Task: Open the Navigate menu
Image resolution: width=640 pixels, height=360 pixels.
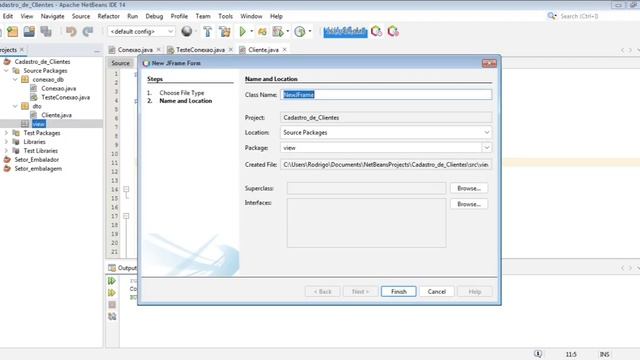Action: click(52, 16)
